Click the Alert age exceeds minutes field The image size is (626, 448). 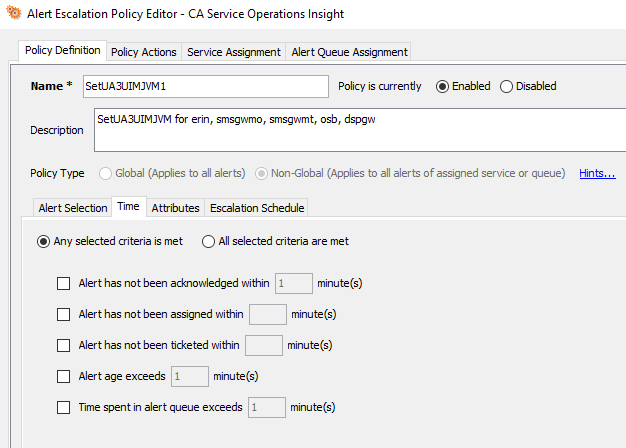coord(190,376)
